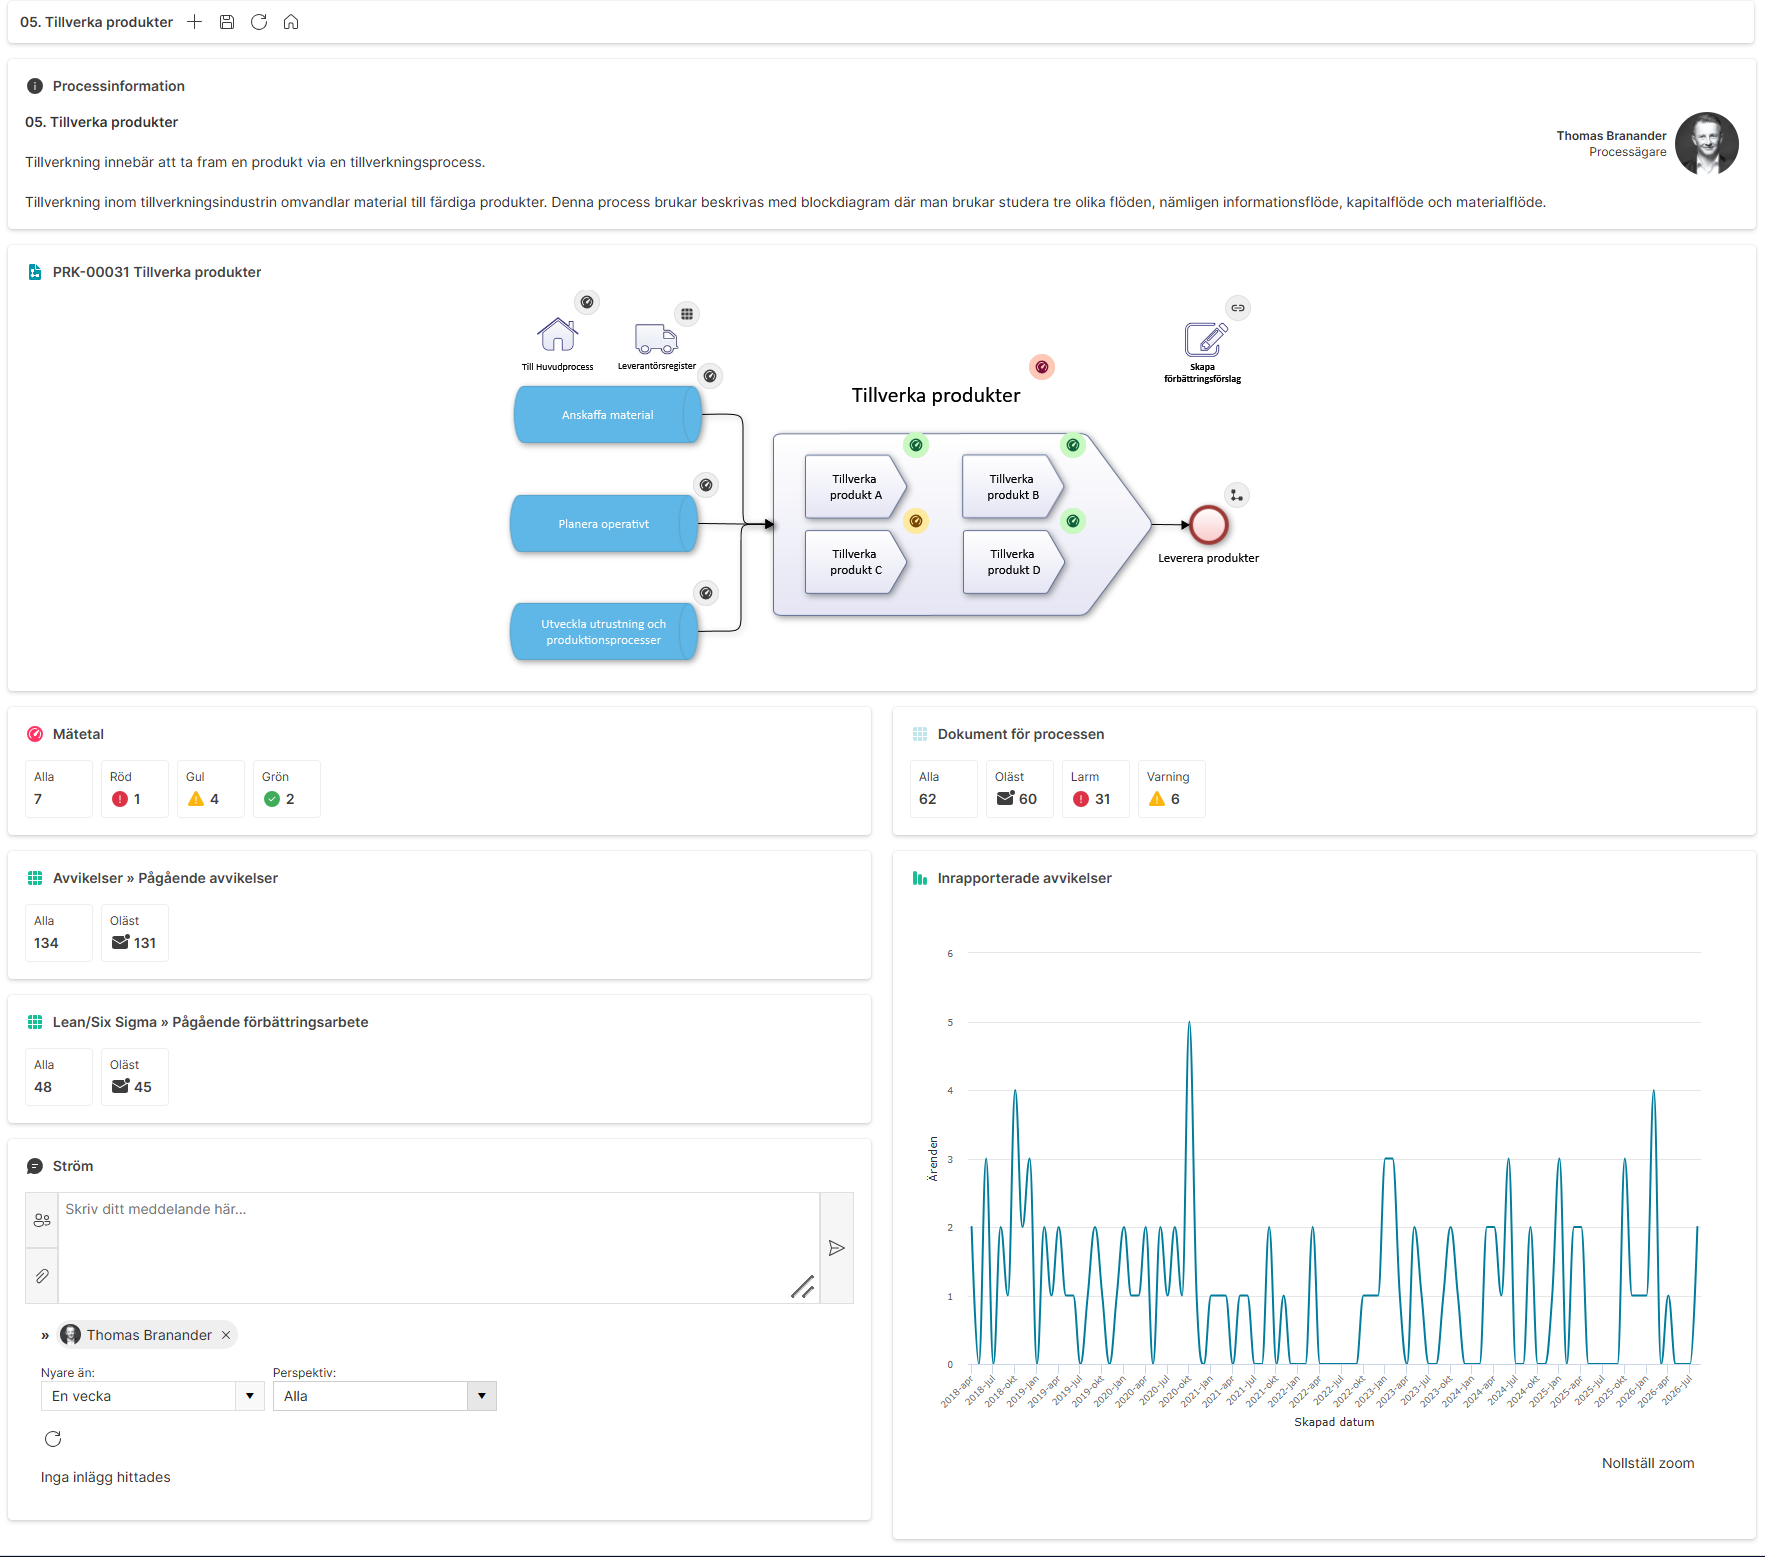Show Oläst 131 ongoing avvikelser

135,933
